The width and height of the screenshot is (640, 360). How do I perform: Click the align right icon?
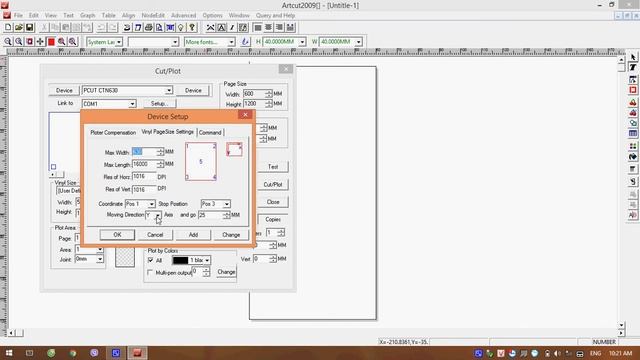tap(279, 27)
